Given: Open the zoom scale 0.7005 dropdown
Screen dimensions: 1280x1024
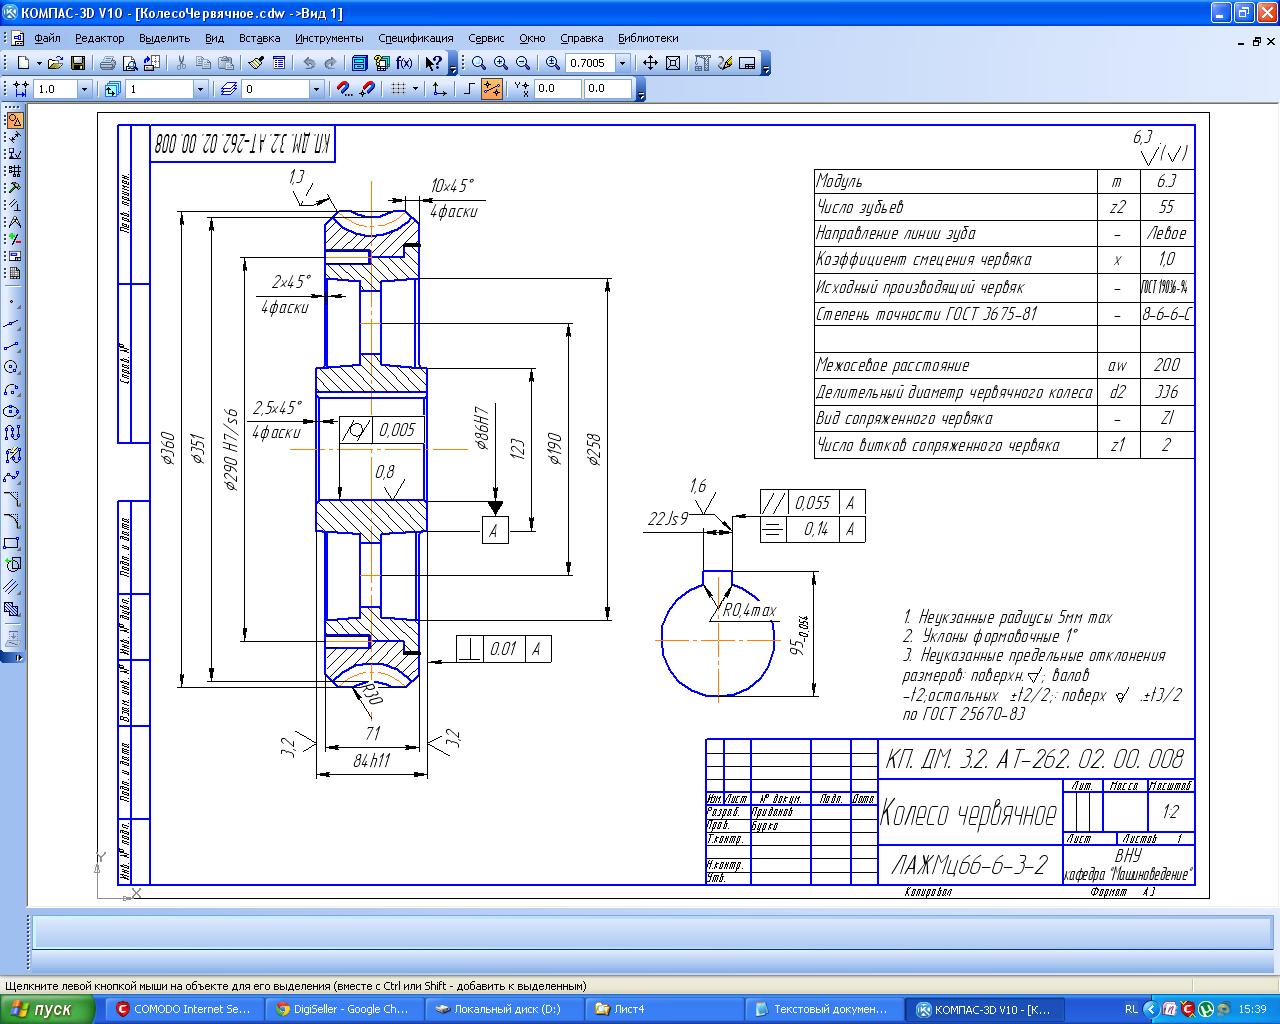Looking at the screenshot, I should (623, 63).
